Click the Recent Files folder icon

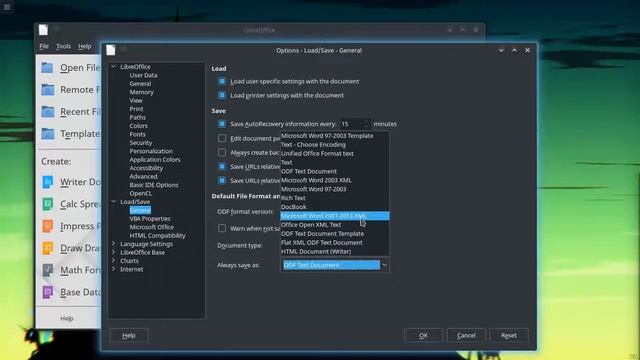pos(47,111)
